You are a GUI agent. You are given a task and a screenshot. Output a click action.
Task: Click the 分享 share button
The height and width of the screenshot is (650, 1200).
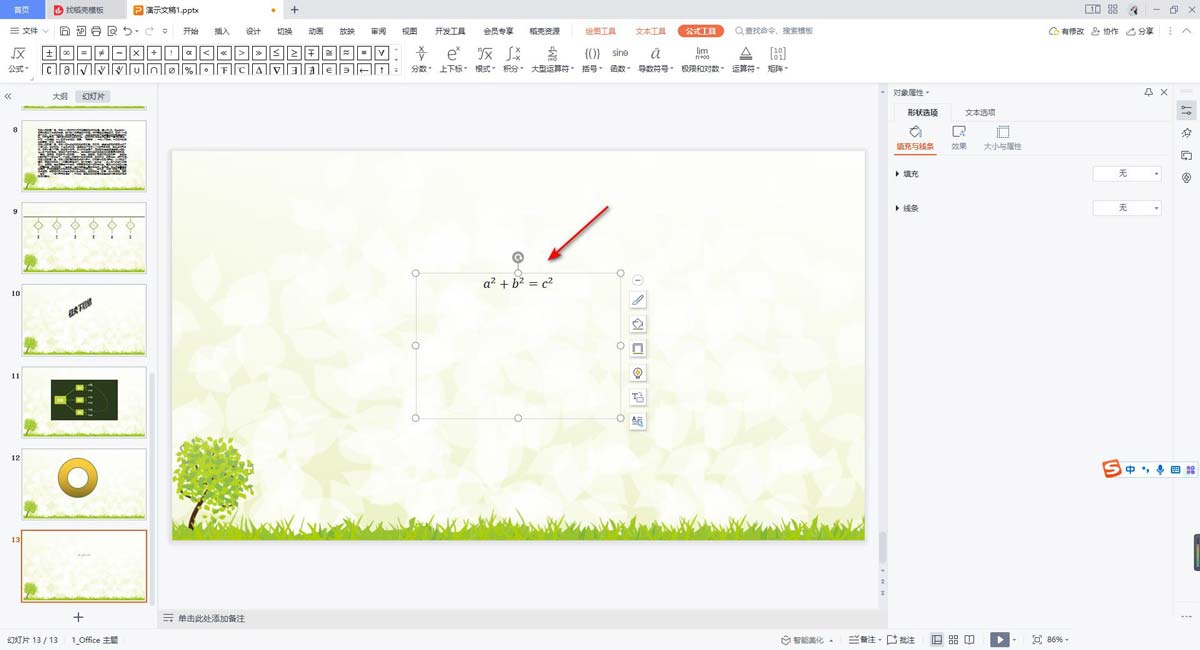(1139, 31)
